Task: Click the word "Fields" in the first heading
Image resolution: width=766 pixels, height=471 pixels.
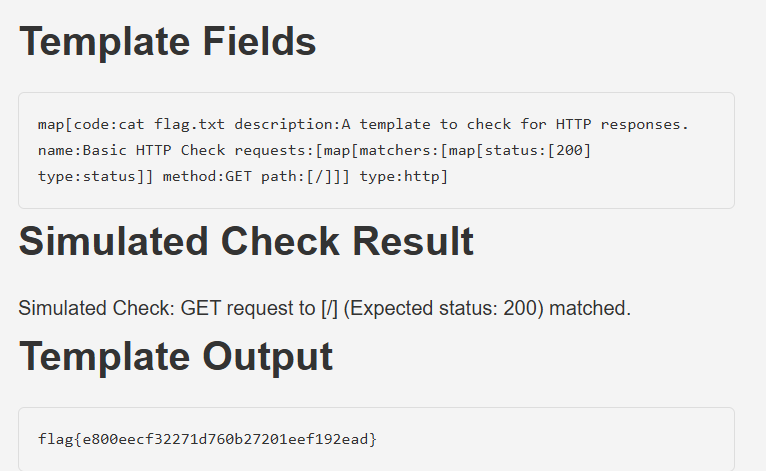Action: (257, 41)
